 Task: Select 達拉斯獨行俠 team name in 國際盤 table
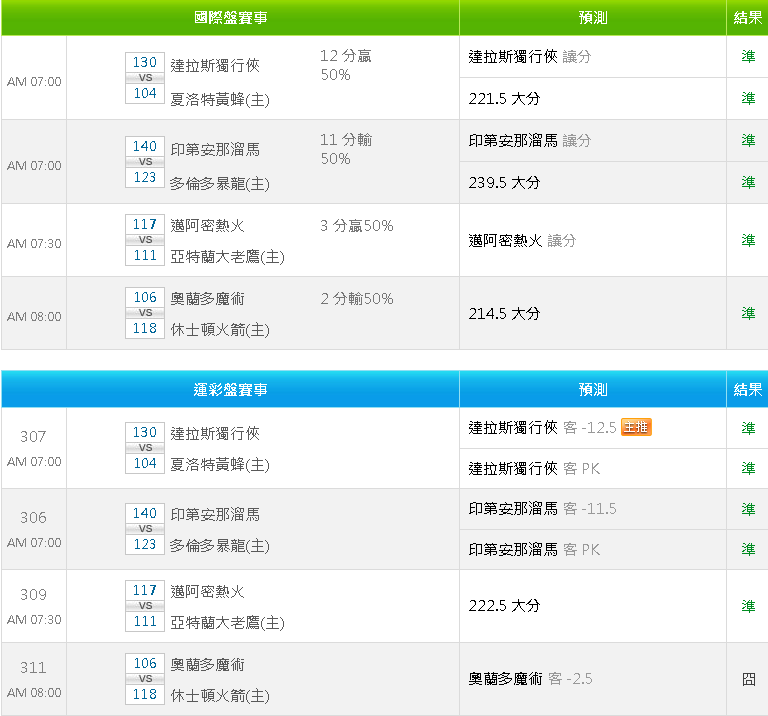(215, 65)
